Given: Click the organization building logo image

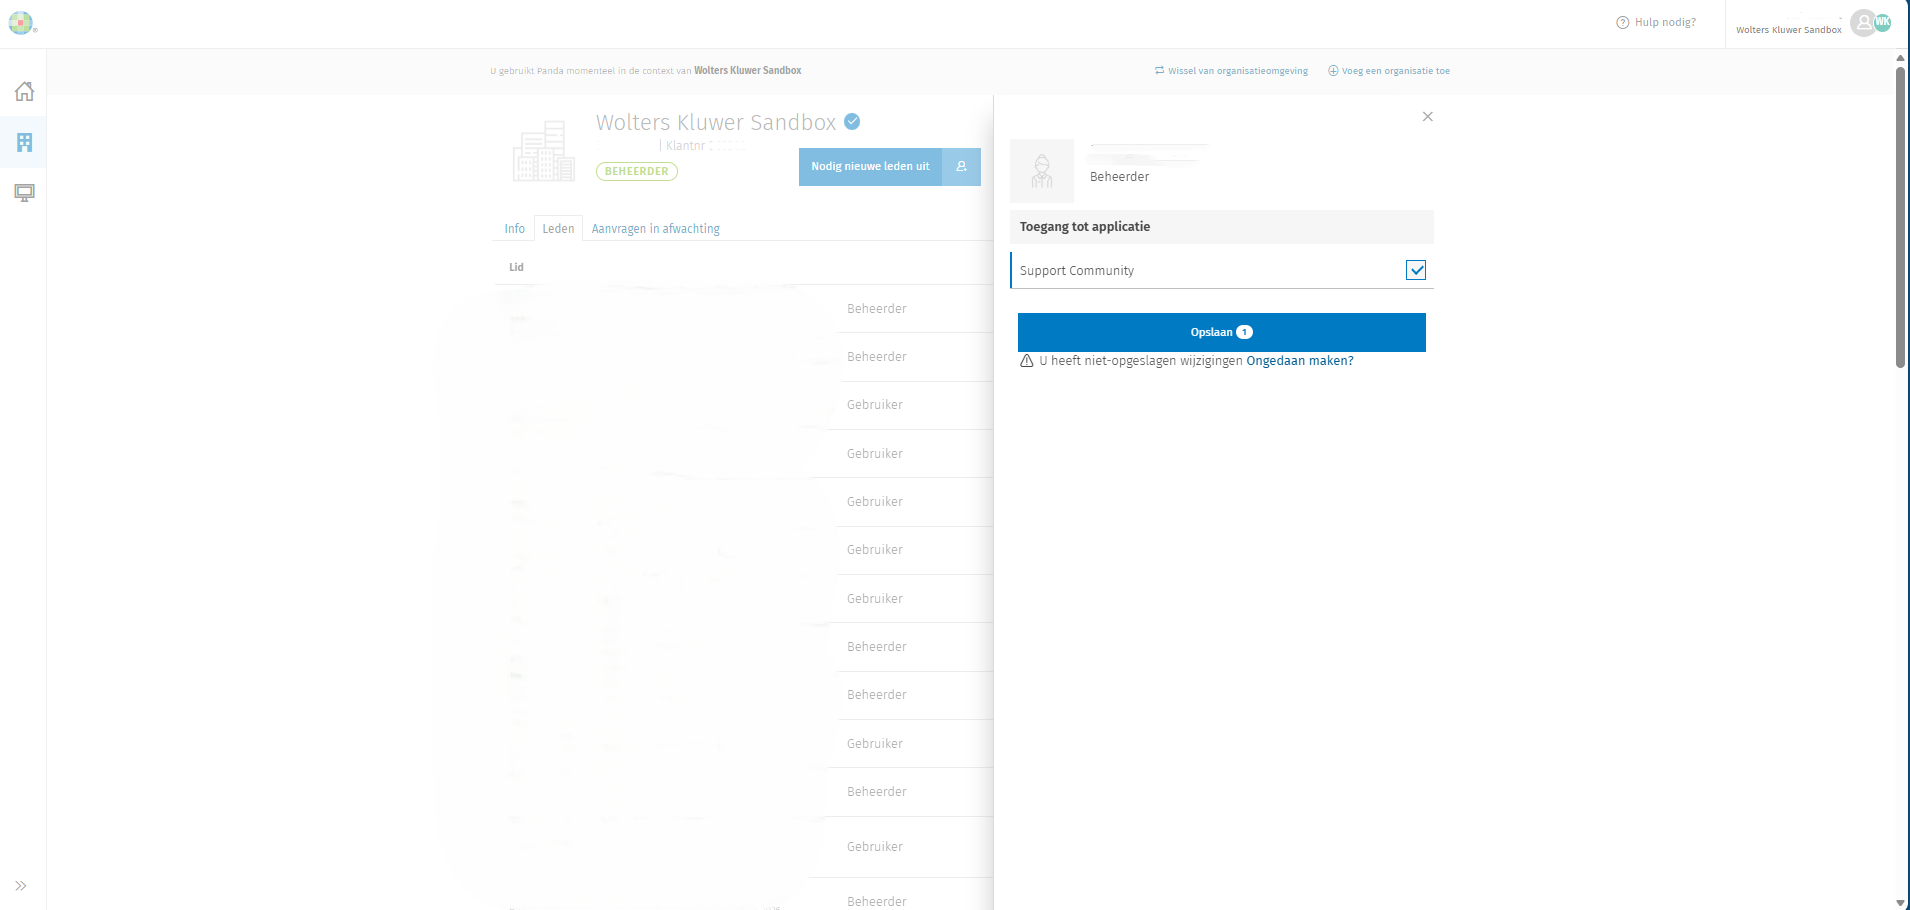Looking at the screenshot, I should tap(544, 151).
